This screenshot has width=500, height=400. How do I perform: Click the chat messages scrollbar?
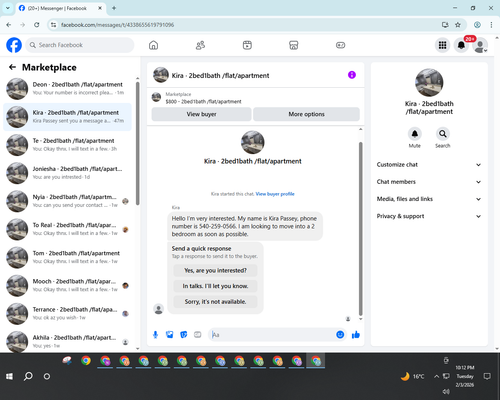360,228
